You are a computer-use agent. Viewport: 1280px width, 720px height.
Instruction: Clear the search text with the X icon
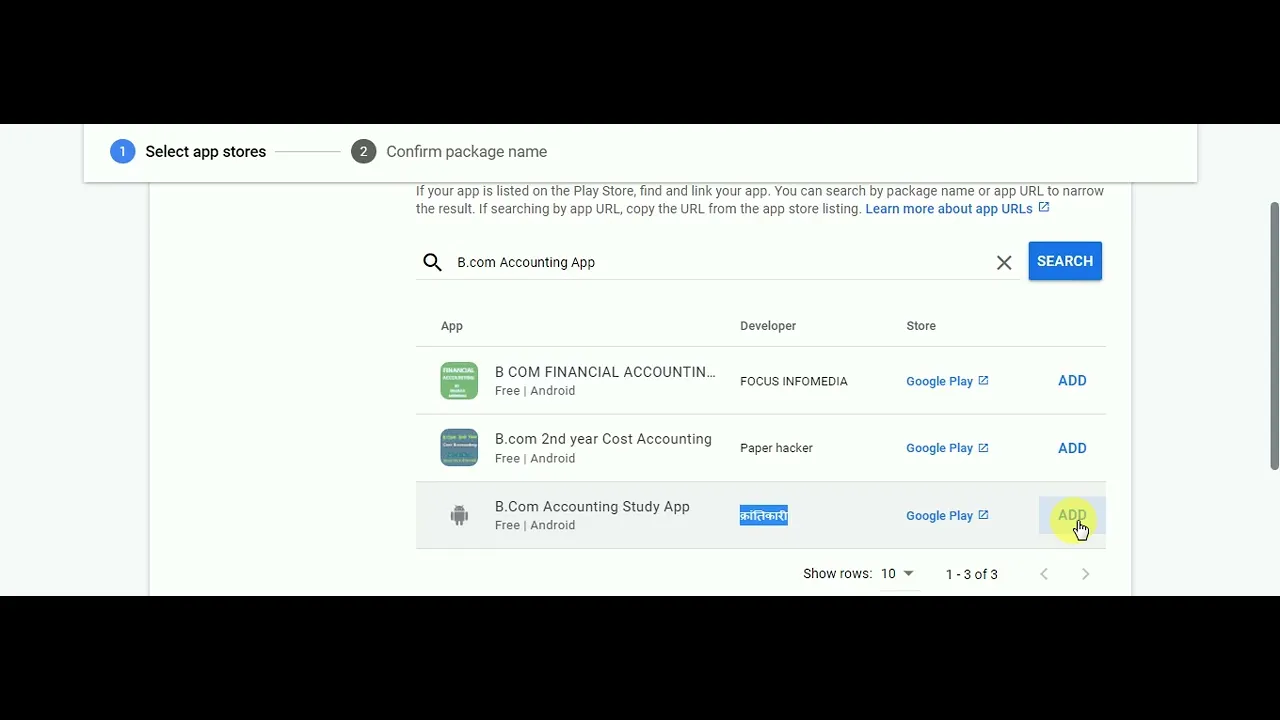point(1004,262)
